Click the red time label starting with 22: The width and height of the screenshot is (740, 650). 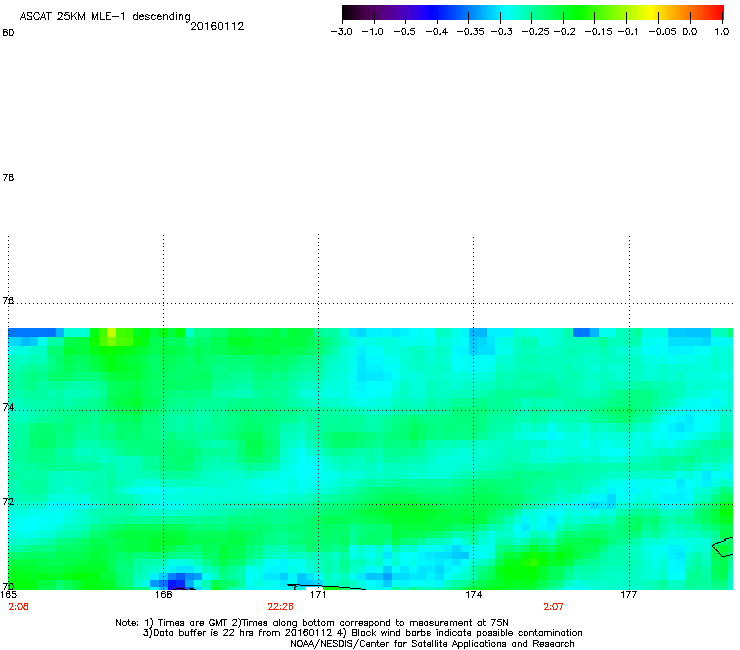click(280, 607)
